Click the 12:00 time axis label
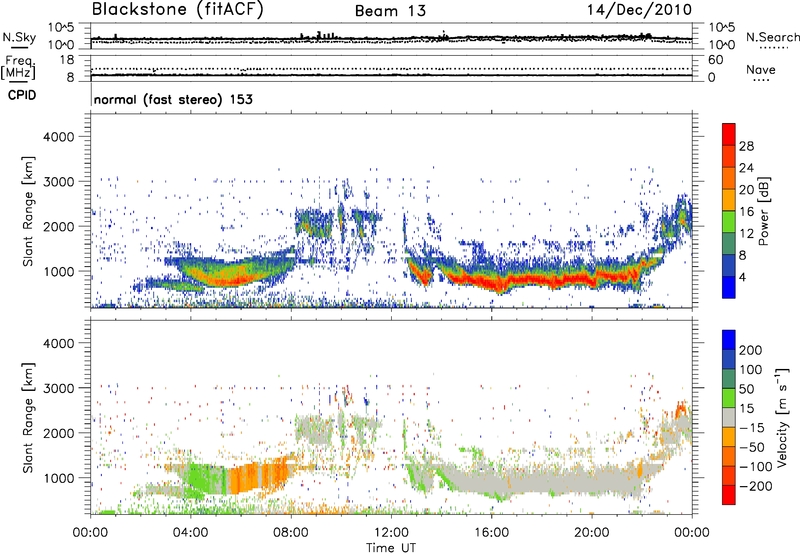 pos(391,533)
